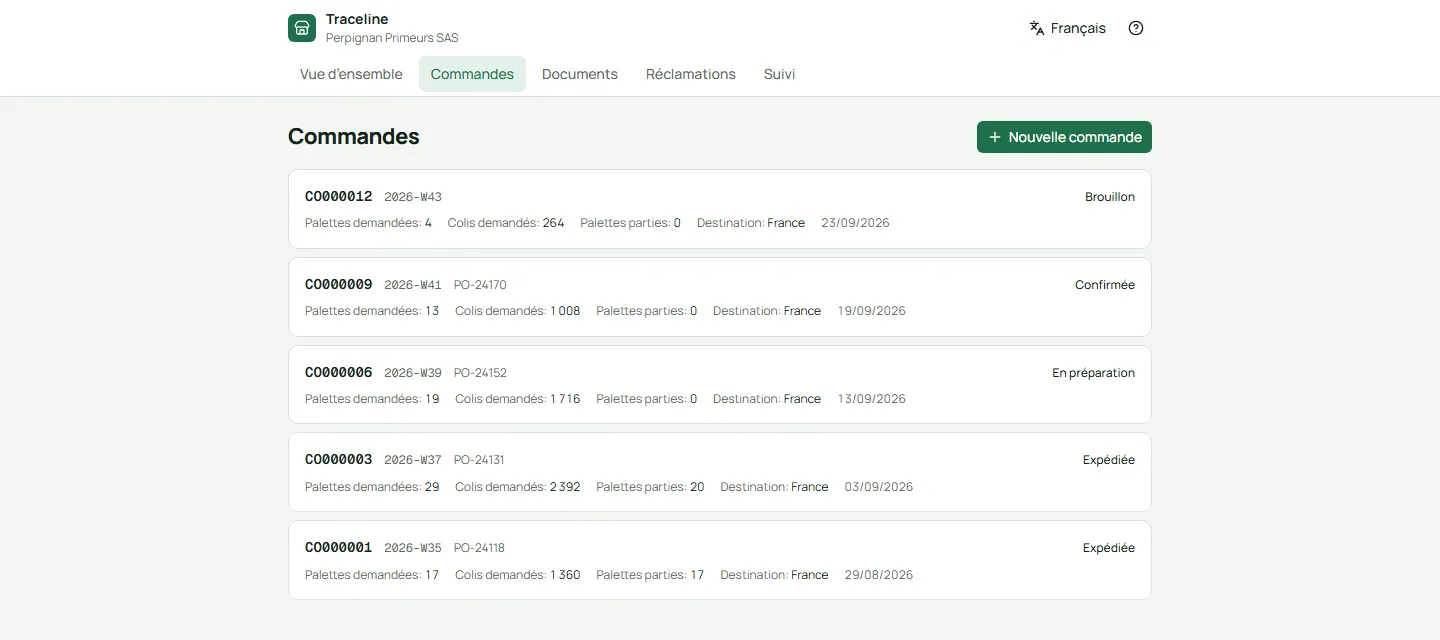
Task: Click the Brouillon status label
Action: pos(1110,197)
